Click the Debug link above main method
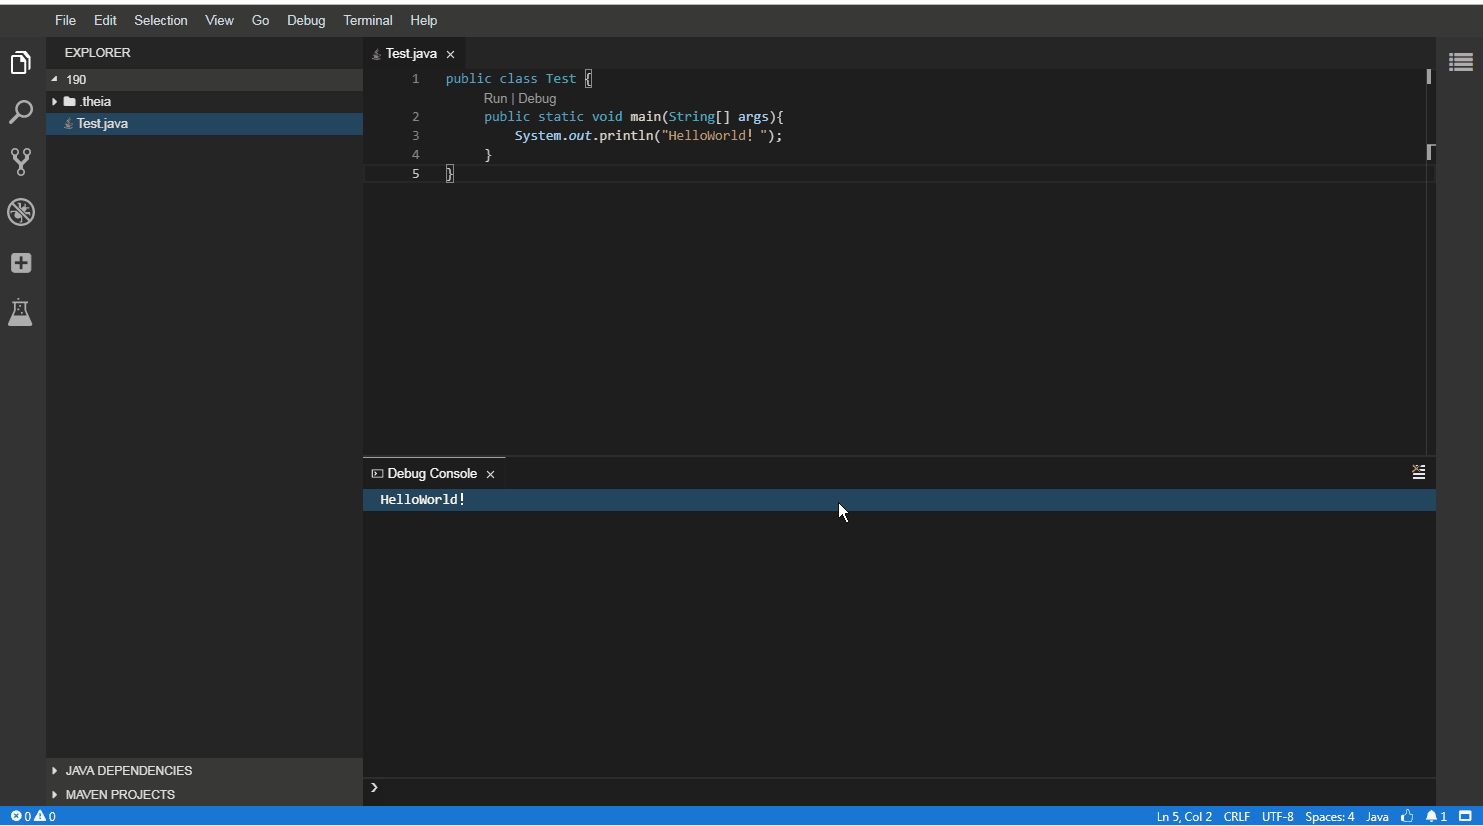Screen dimensions: 1483x826 [x=538, y=98]
